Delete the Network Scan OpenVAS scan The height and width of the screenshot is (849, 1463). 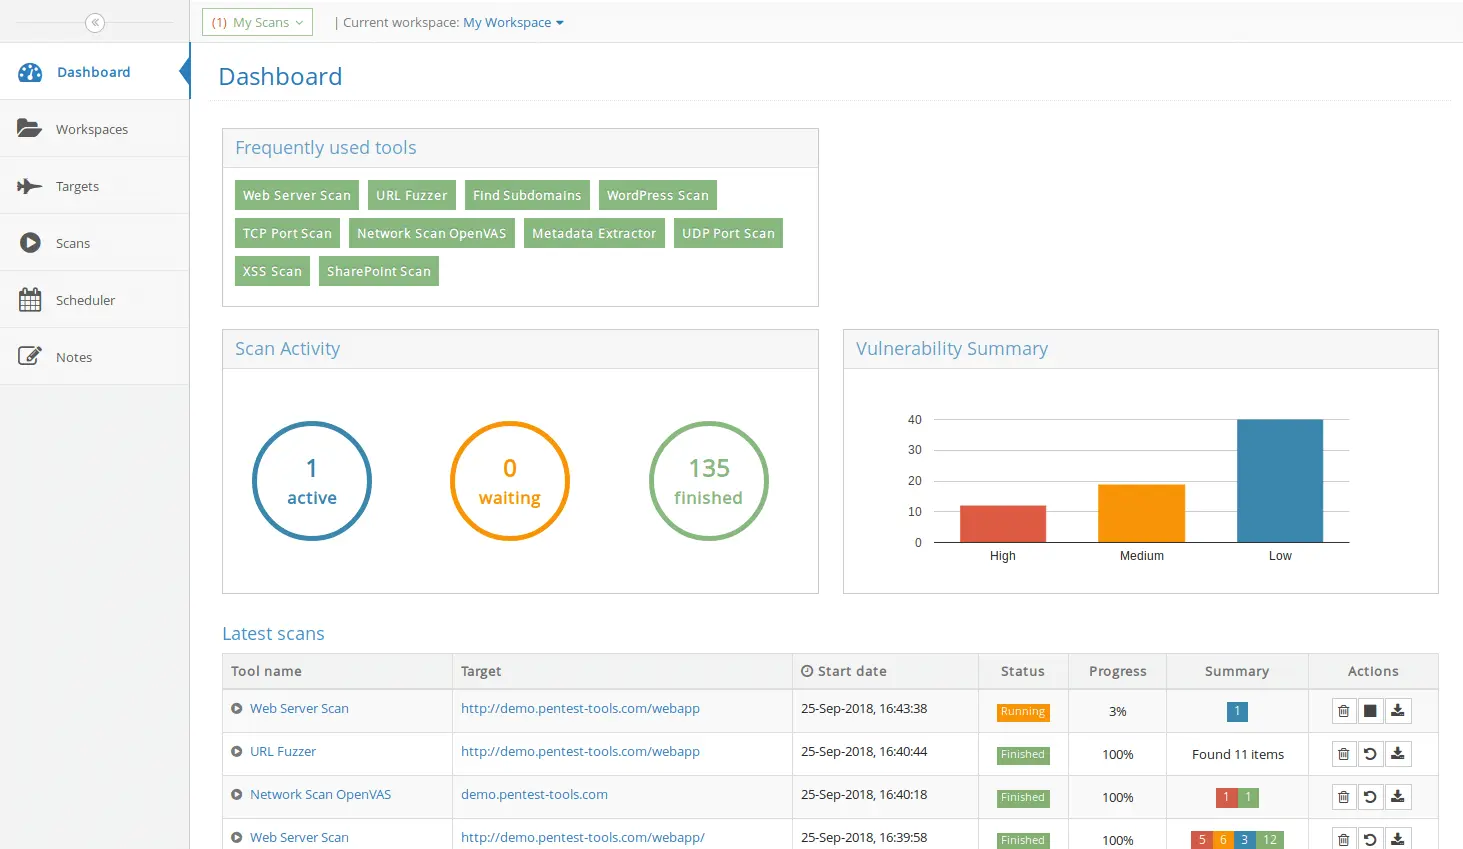[1343, 796]
